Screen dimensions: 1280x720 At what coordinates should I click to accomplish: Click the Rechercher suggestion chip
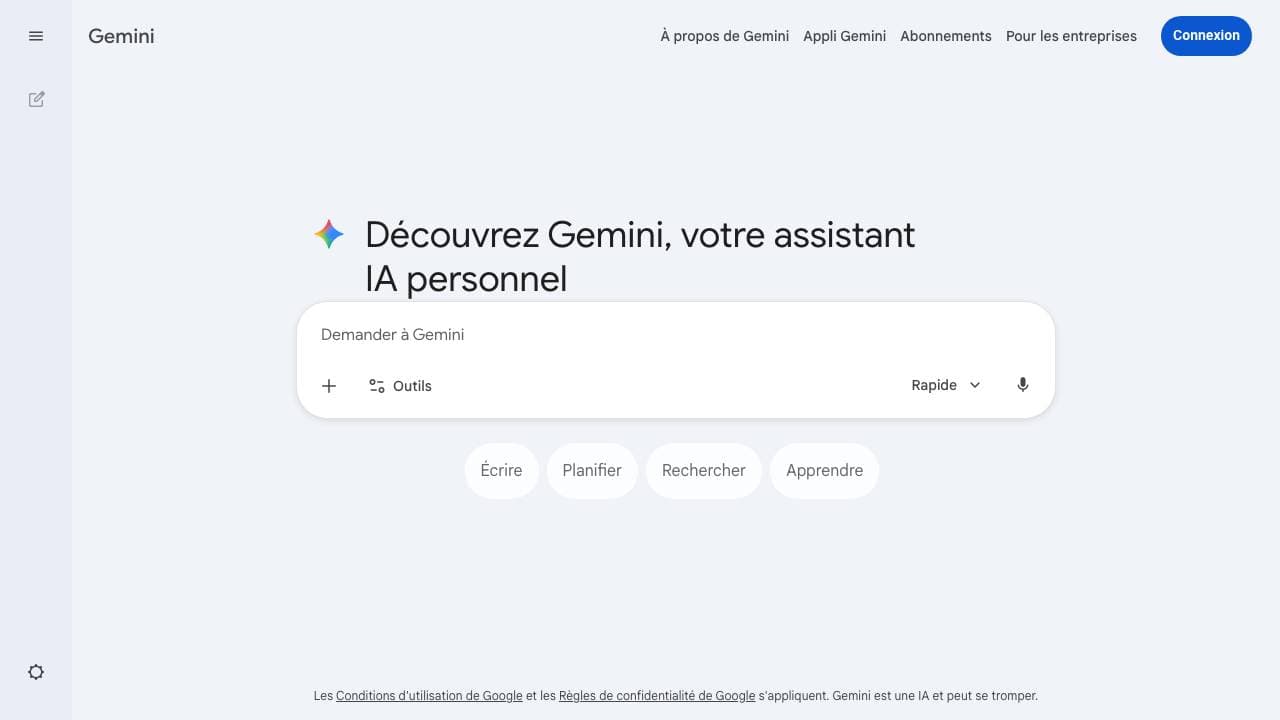[703, 470]
